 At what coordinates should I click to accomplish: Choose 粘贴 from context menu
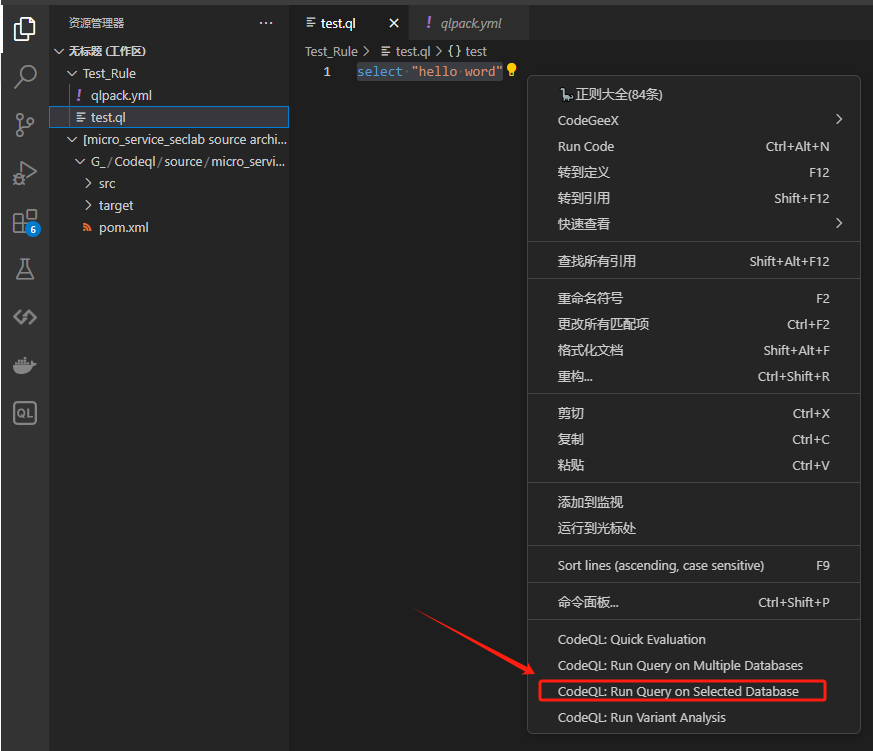pyautogui.click(x=694, y=465)
